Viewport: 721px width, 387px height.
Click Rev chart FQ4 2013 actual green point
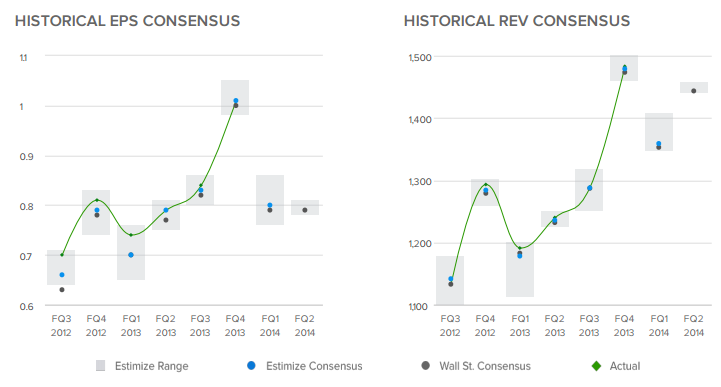tap(624, 67)
